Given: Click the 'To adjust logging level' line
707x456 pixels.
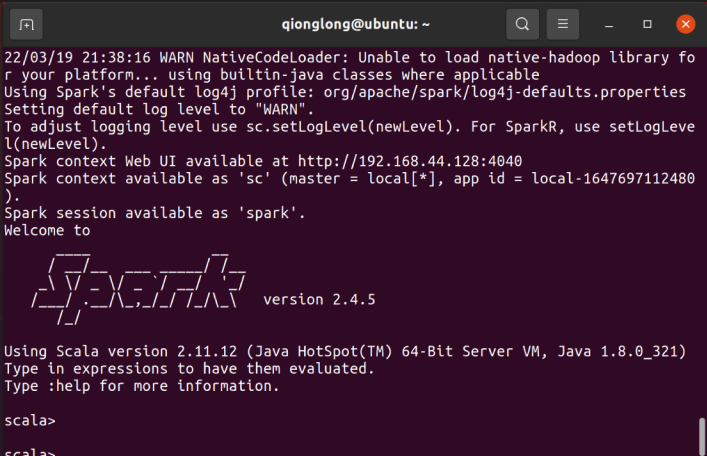Looking at the screenshot, I should tap(349, 135).
